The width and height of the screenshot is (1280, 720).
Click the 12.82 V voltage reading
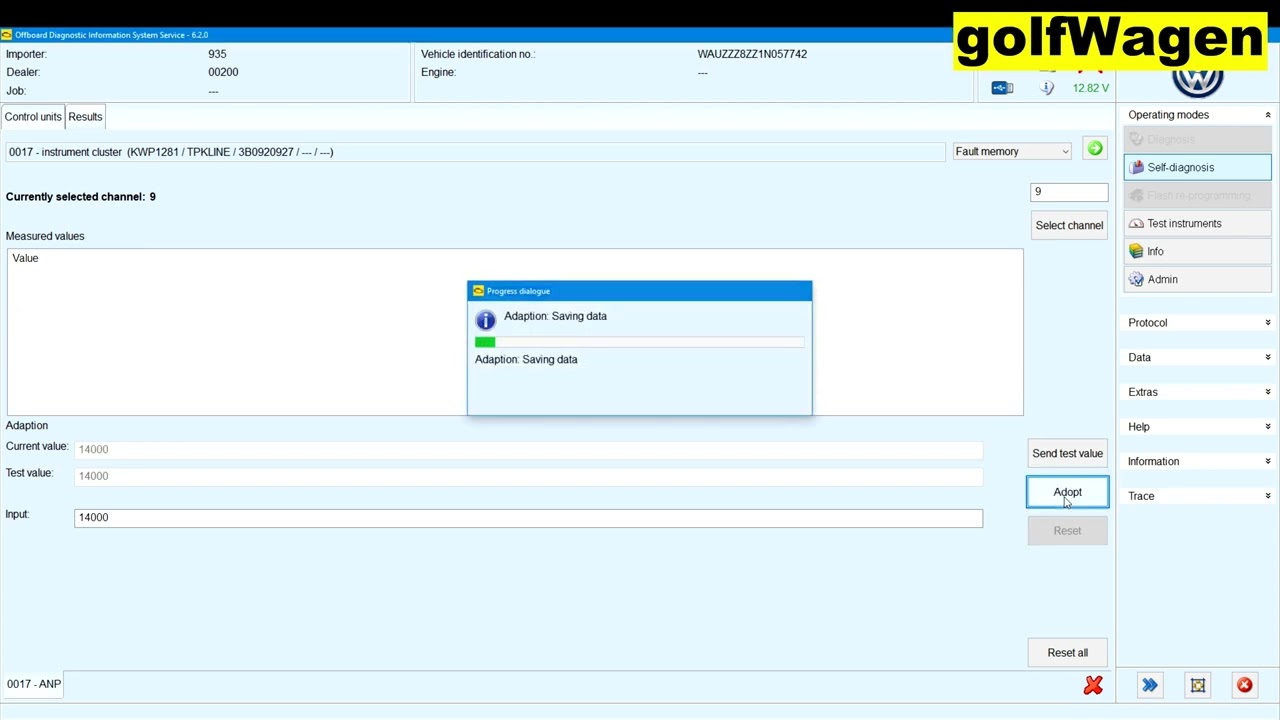(x=1090, y=88)
